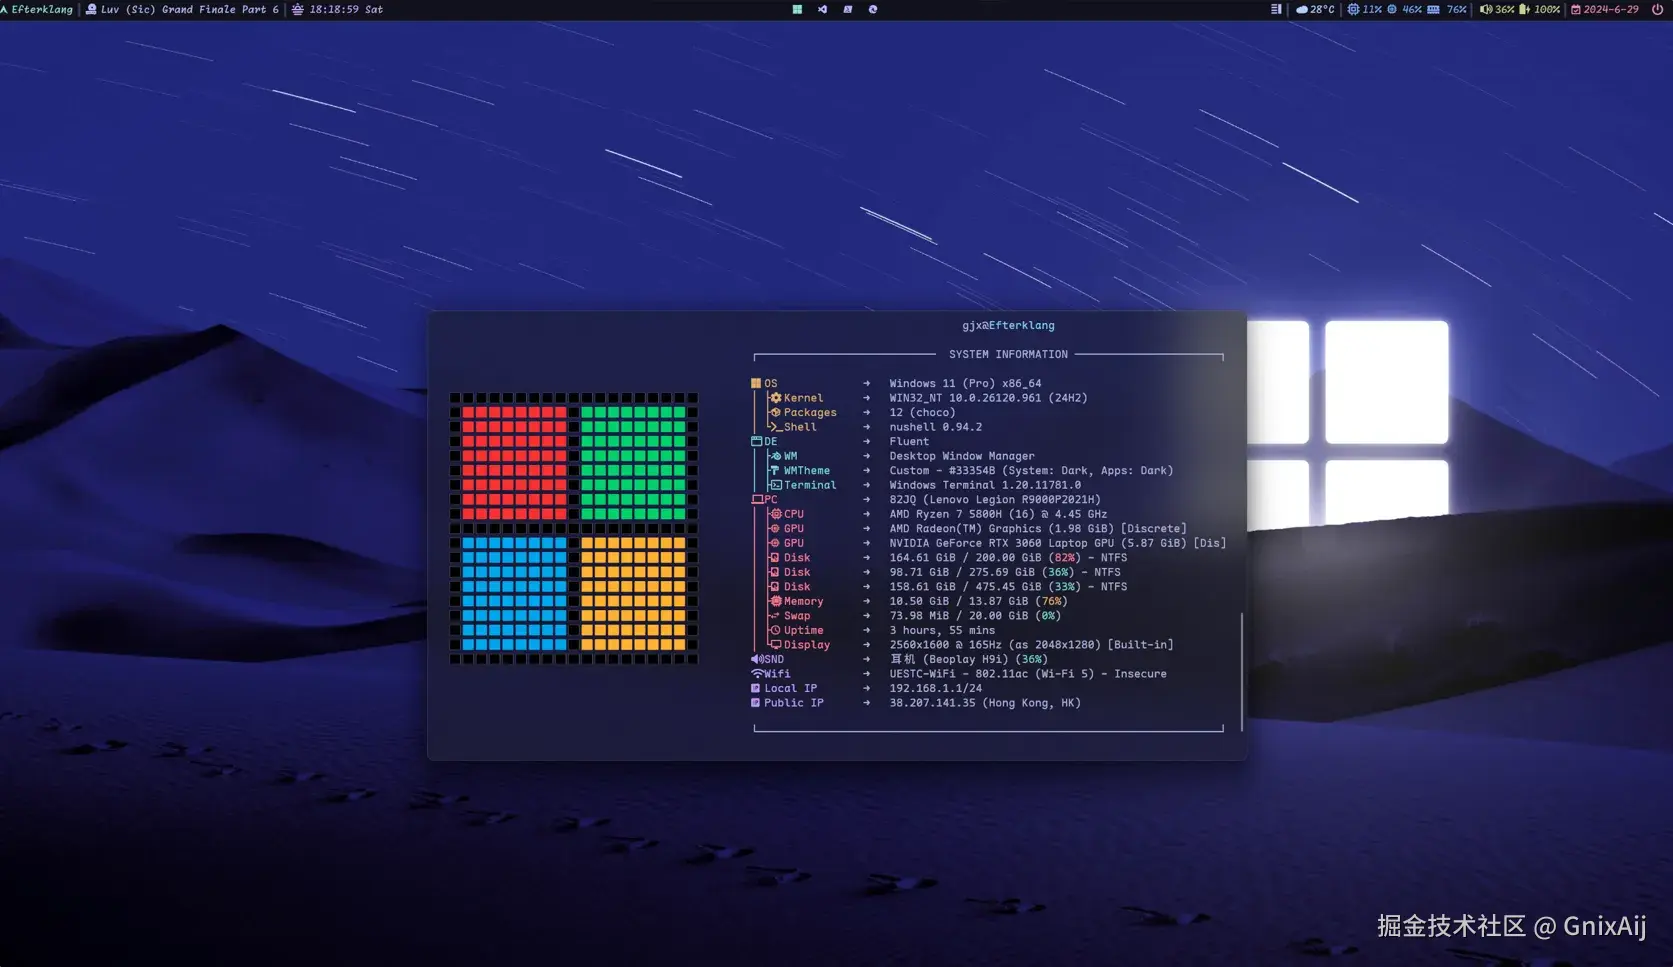Click the Display monitor icon

point(776,644)
